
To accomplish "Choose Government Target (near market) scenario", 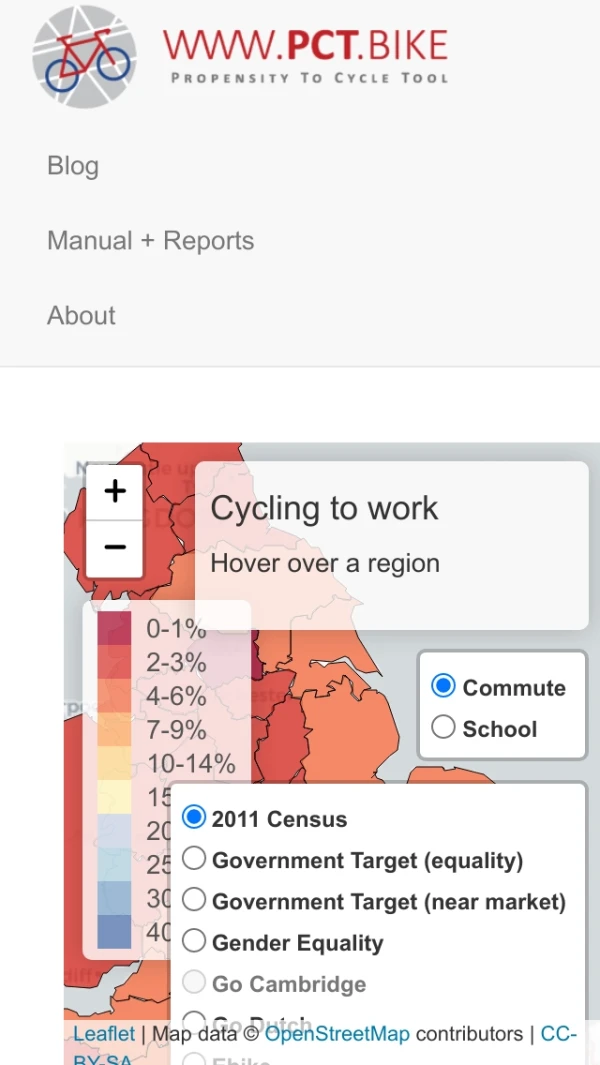I will click(x=194, y=899).
